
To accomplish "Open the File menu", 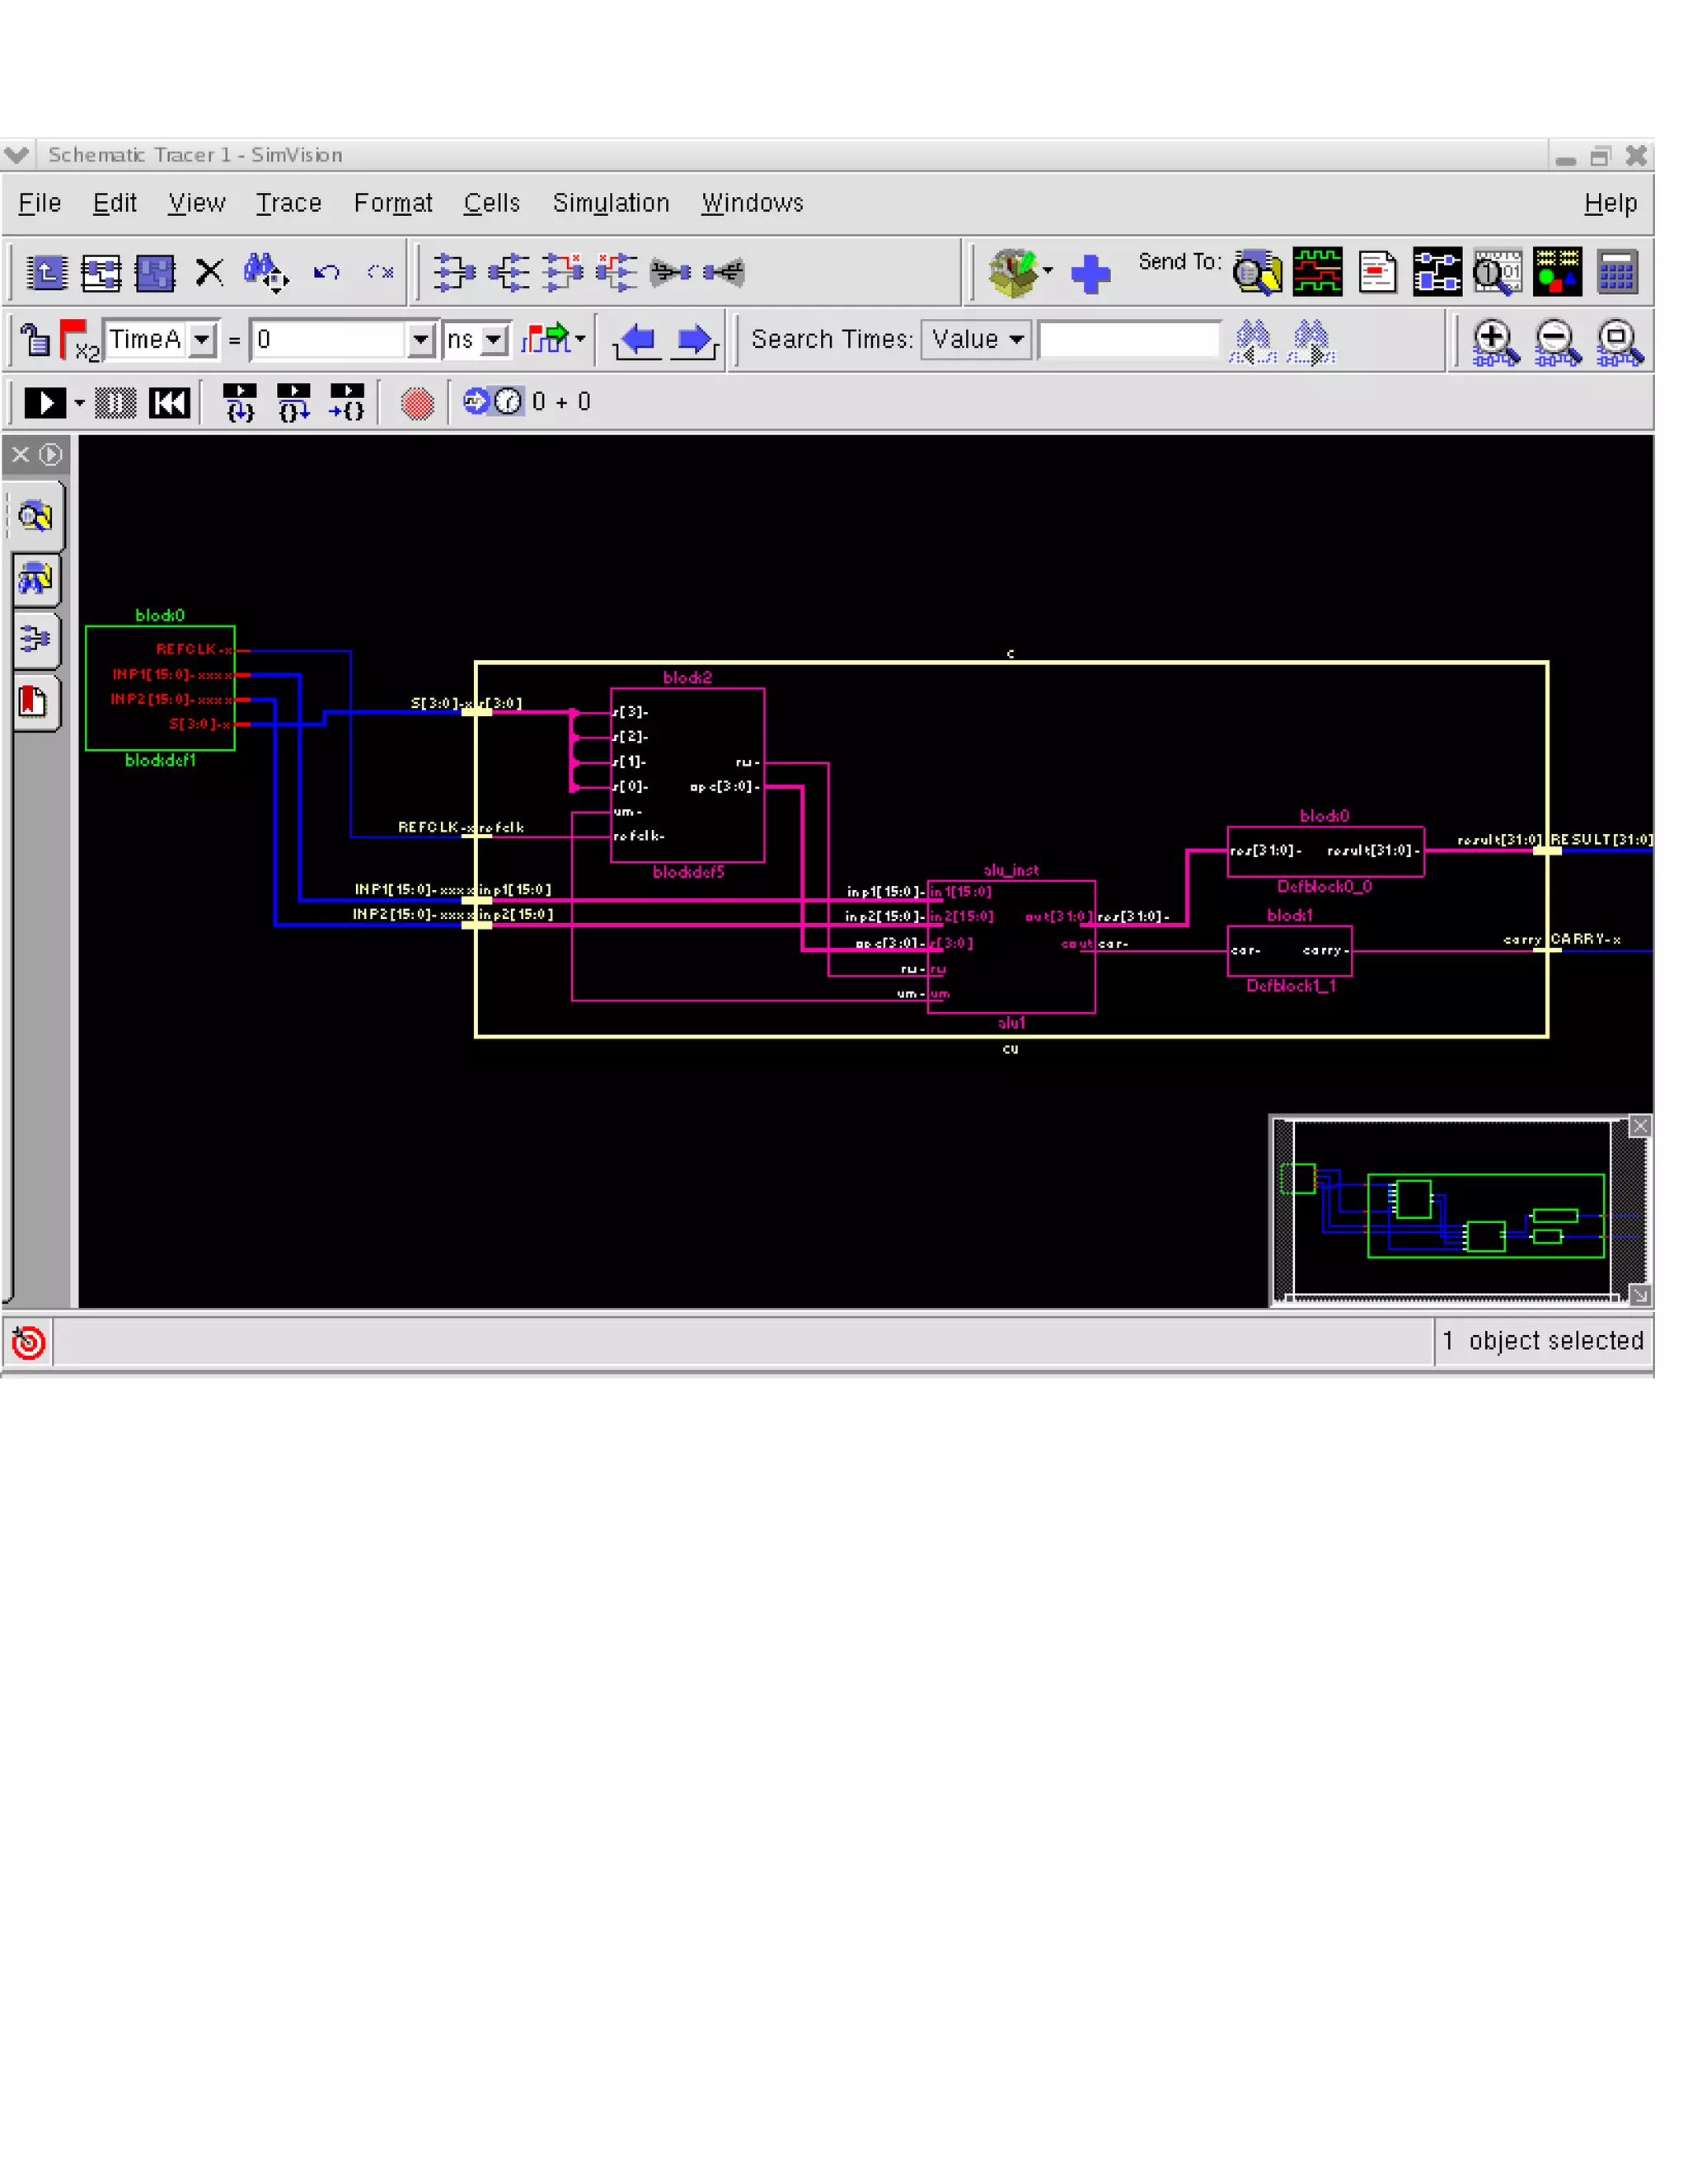I will pos(40,203).
